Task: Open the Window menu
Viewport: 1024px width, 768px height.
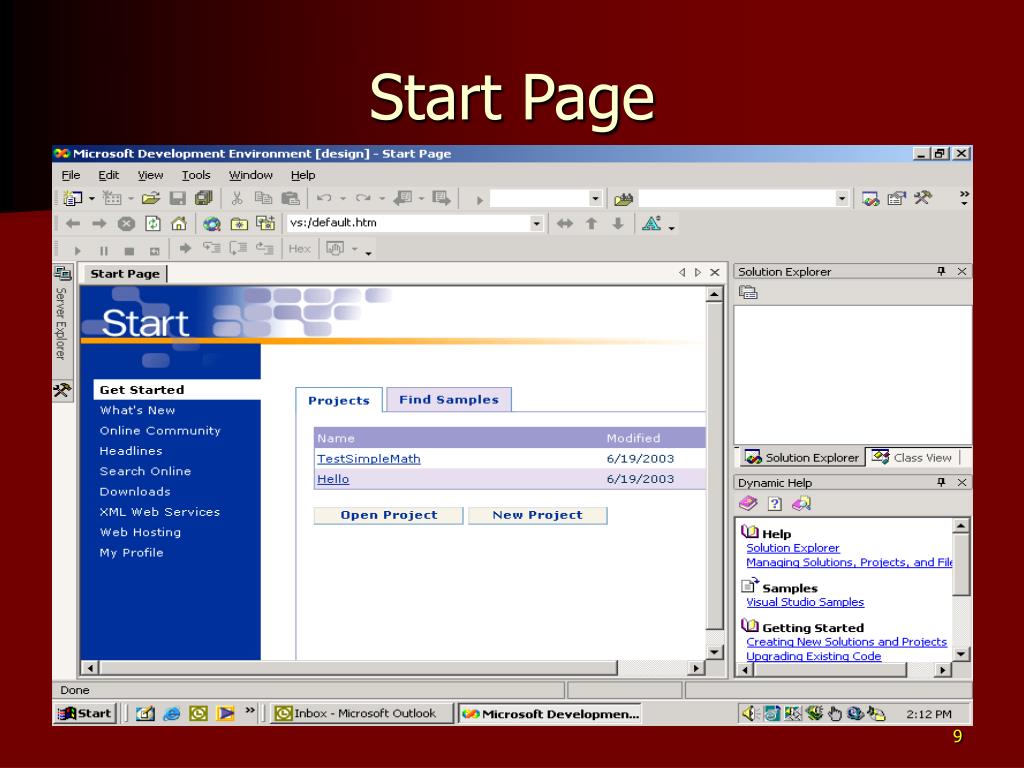Action: coord(251,175)
